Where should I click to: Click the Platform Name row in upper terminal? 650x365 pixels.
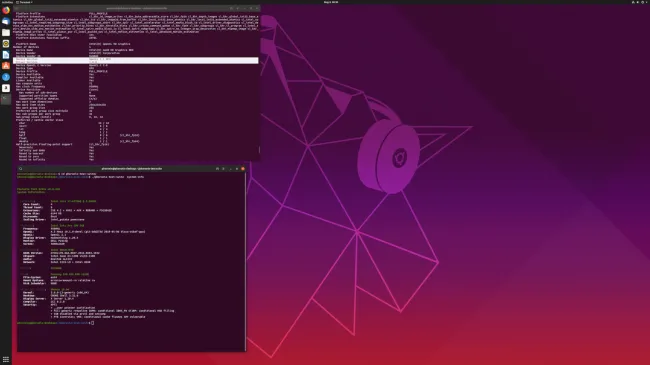click(73, 44)
